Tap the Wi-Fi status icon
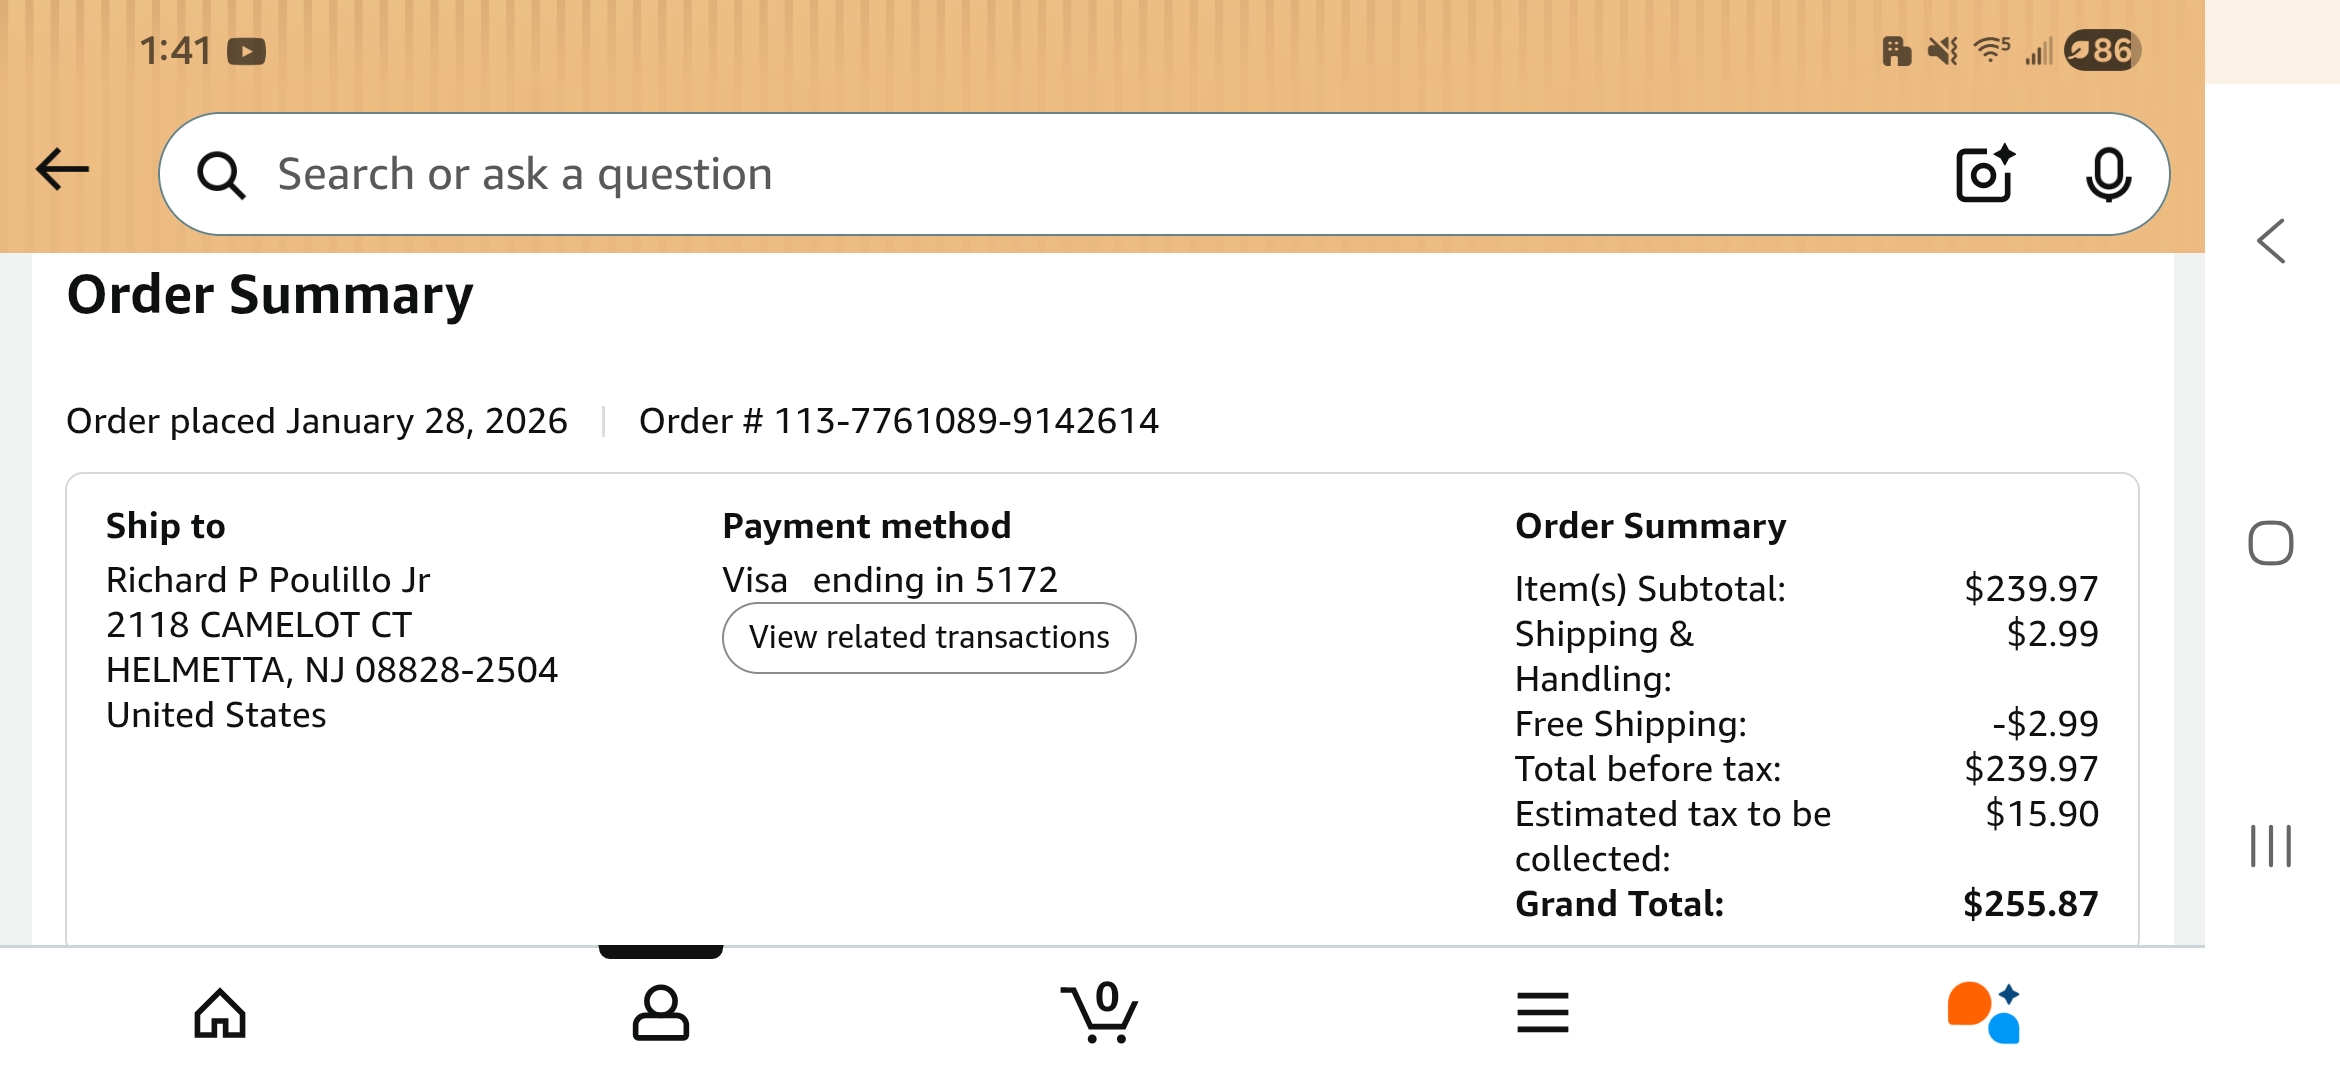2340x1080 pixels. [1991, 50]
